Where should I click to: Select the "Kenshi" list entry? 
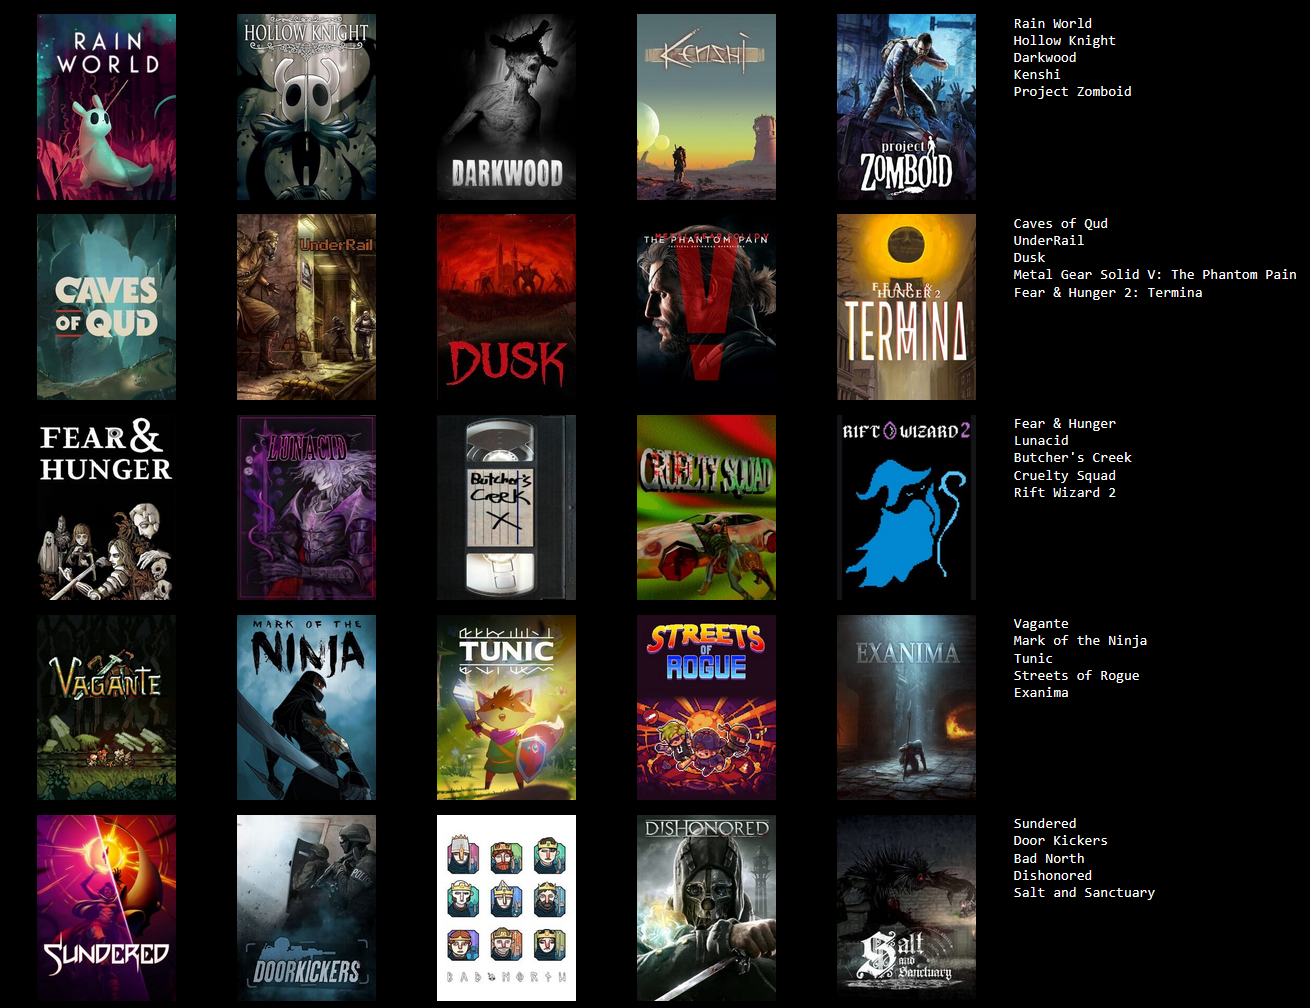[1037, 74]
